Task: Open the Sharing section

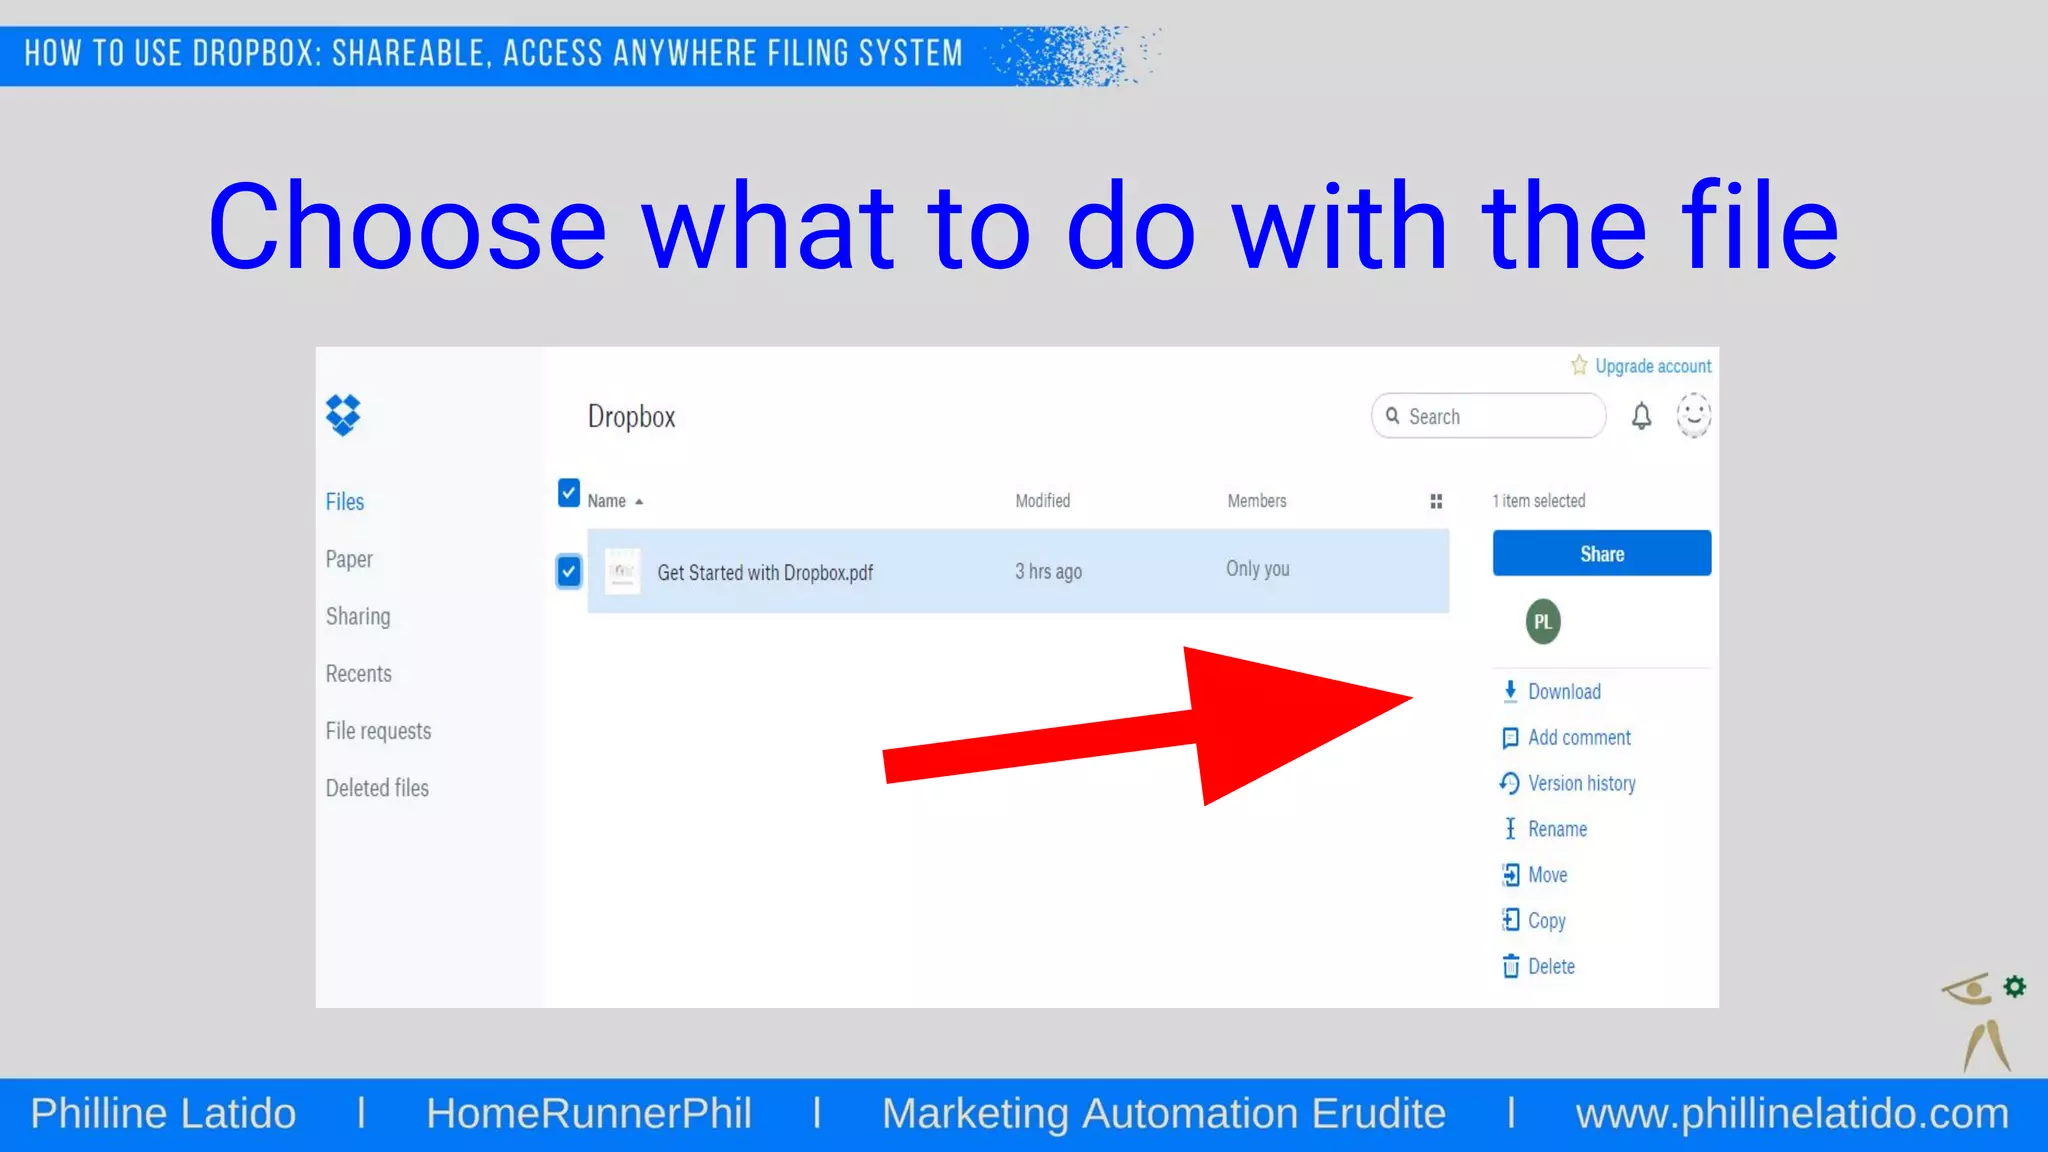Action: click(358, 616)
